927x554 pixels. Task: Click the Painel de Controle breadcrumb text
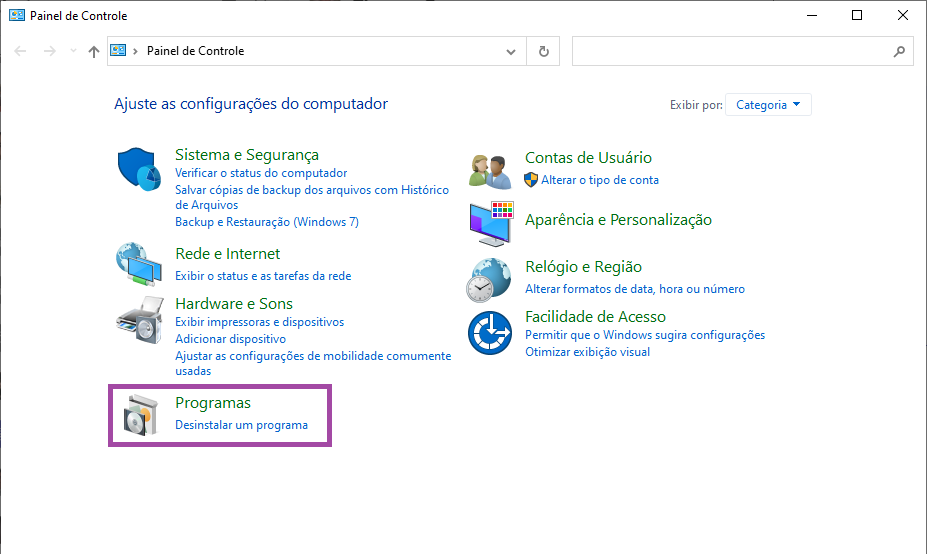pos(195,51)
